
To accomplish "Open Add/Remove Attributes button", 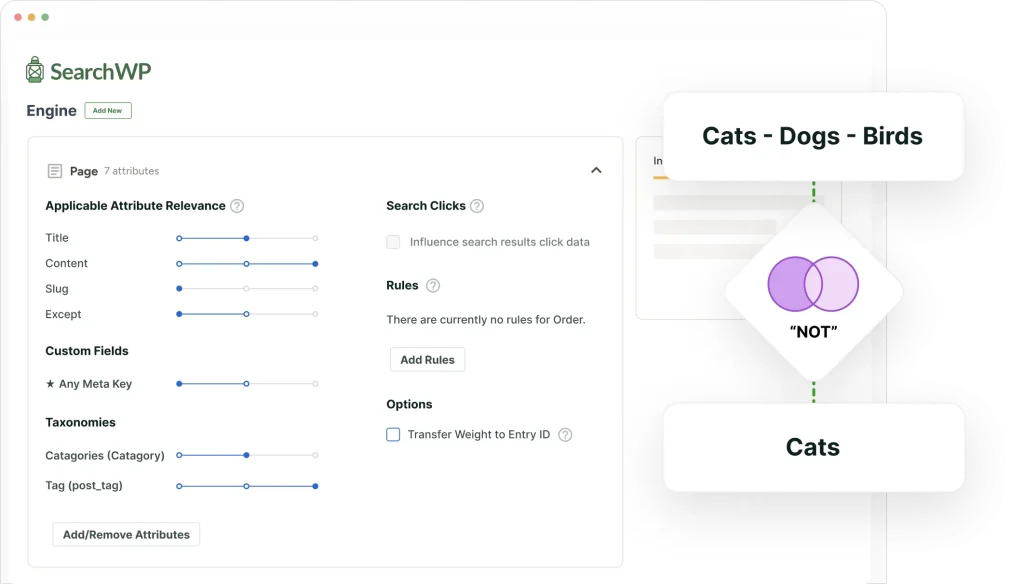I will click(x=126, y=534).
